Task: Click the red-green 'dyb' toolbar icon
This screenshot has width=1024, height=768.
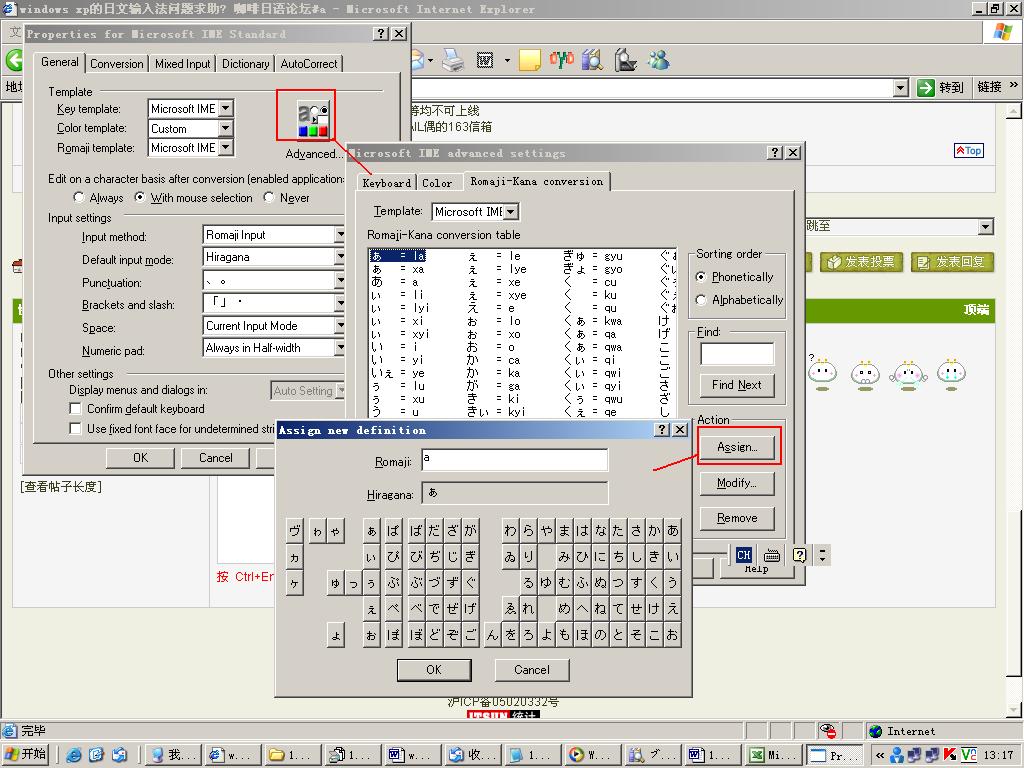Action: pyautogui.click(x=561, y=60)
